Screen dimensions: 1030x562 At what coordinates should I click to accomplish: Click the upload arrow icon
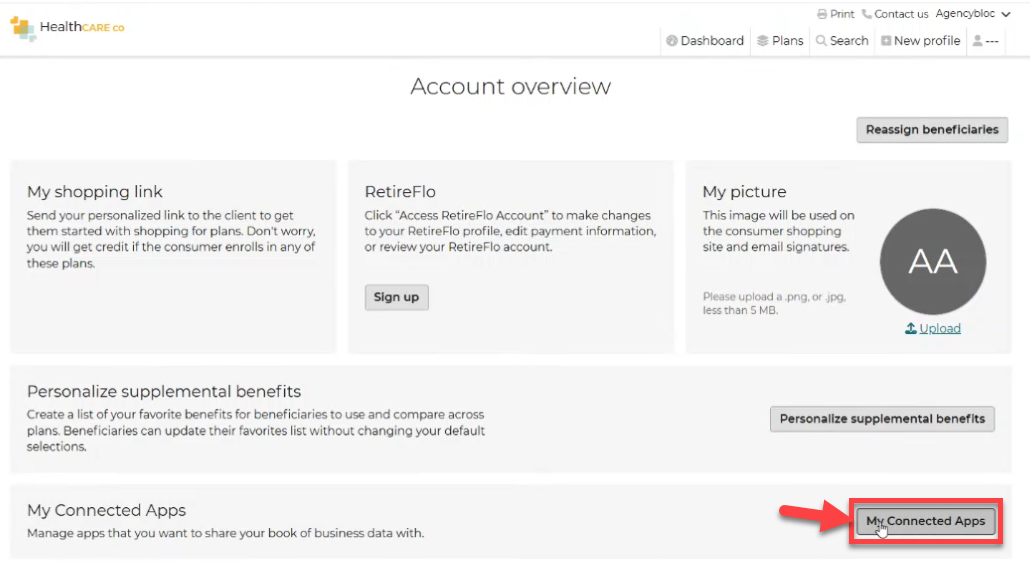coord(910,328)
